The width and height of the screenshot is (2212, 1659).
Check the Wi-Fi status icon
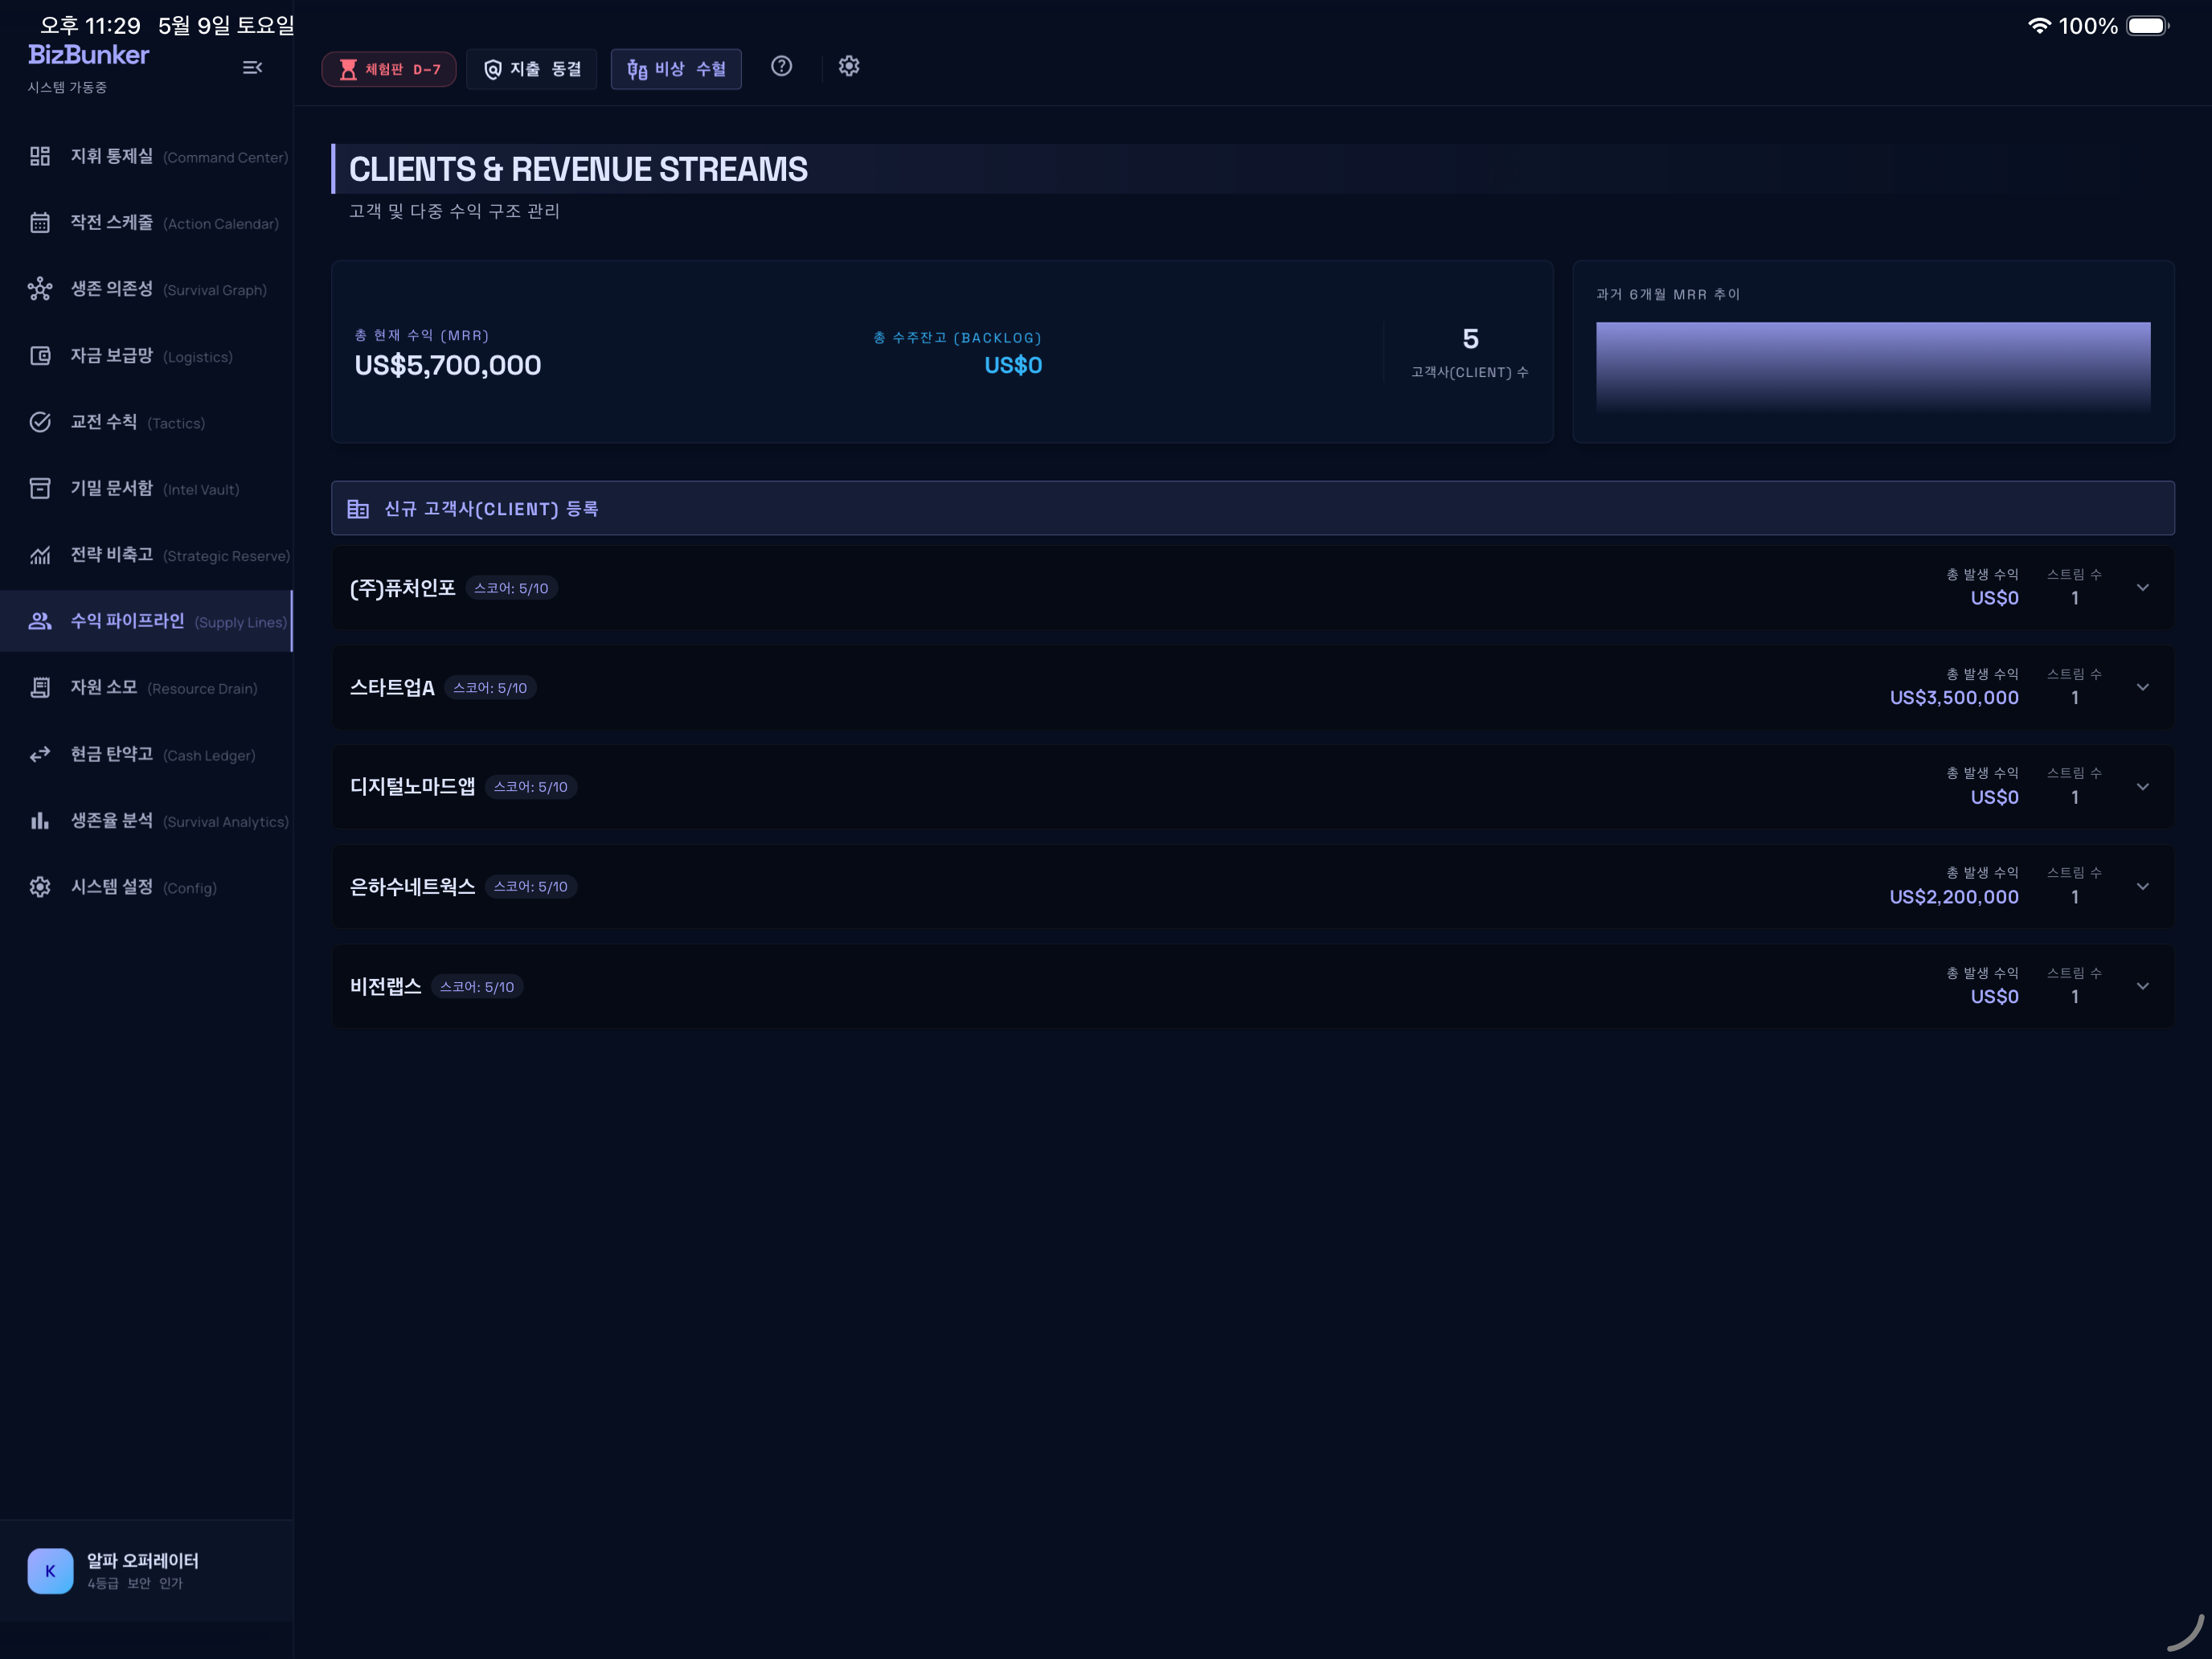(x=2039, y=25)
